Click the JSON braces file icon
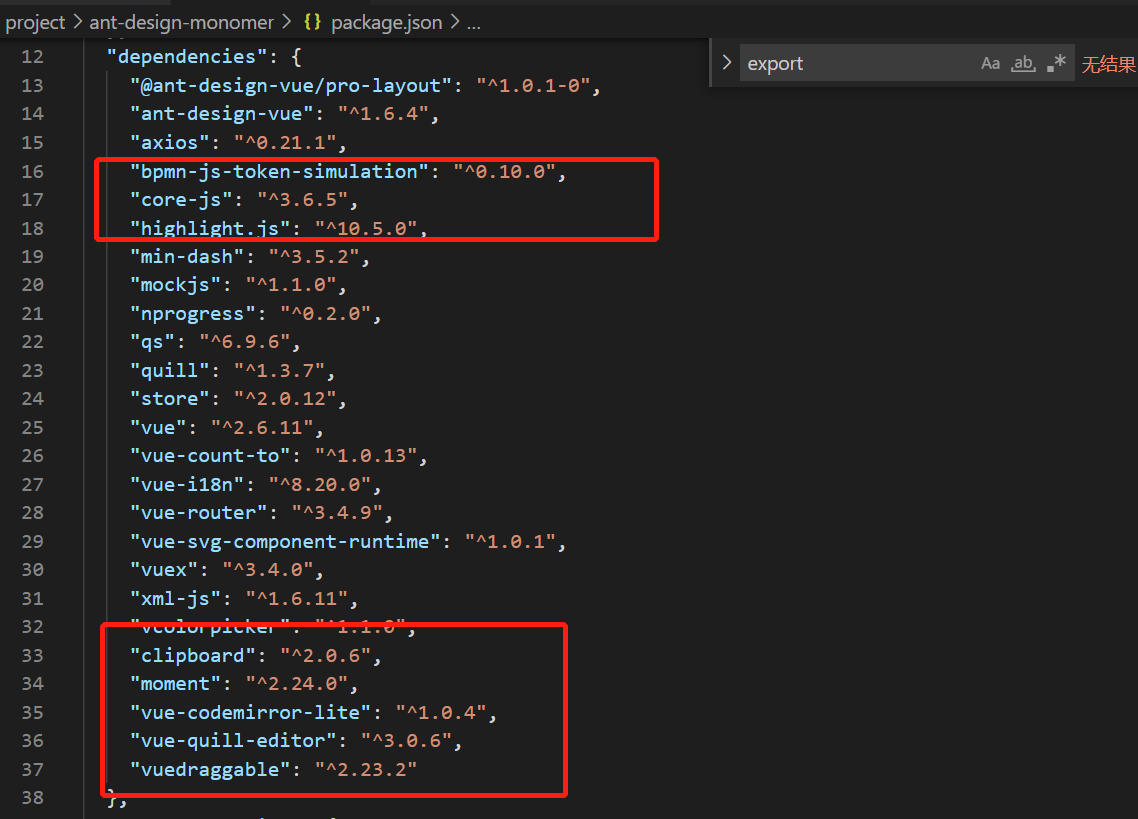 pyautogui.click(x=312, y=22)
